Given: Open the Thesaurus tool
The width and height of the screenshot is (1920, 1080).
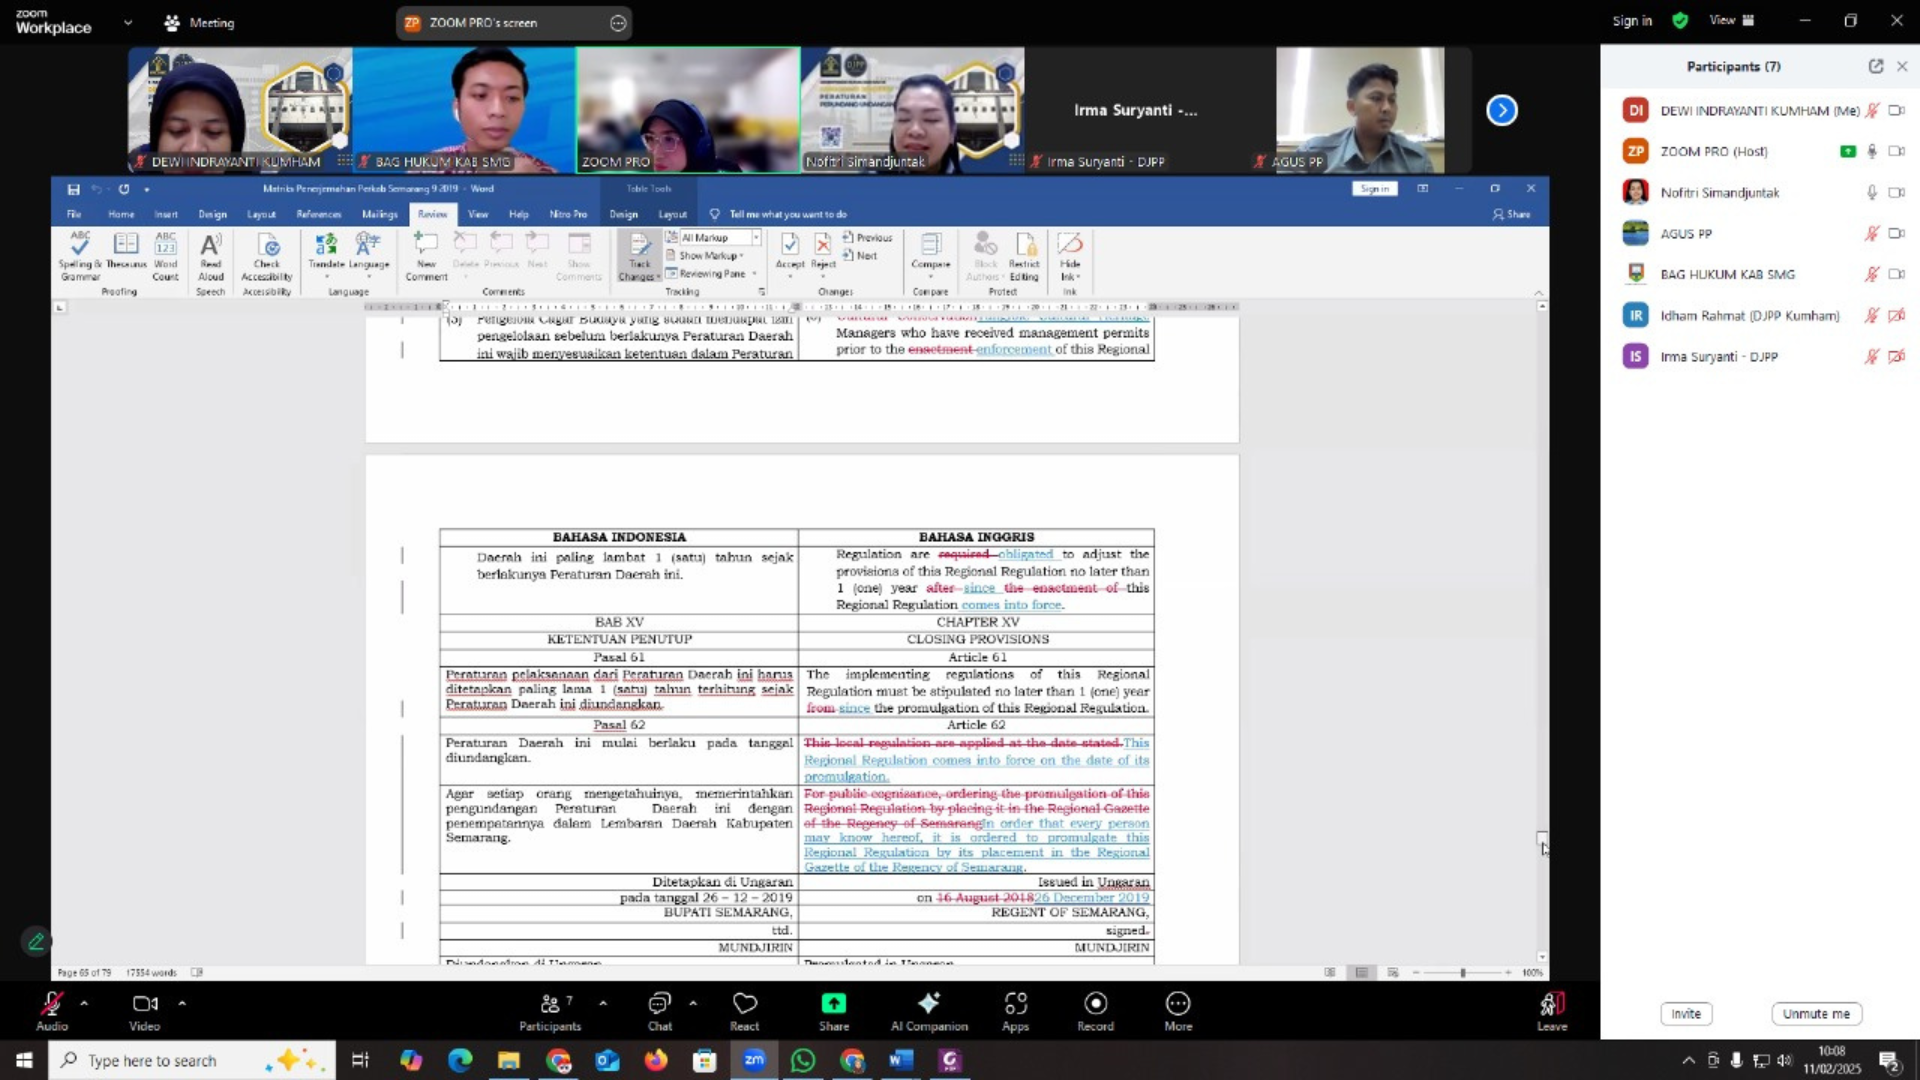Looking at the screenshot, I should (126, 250).
